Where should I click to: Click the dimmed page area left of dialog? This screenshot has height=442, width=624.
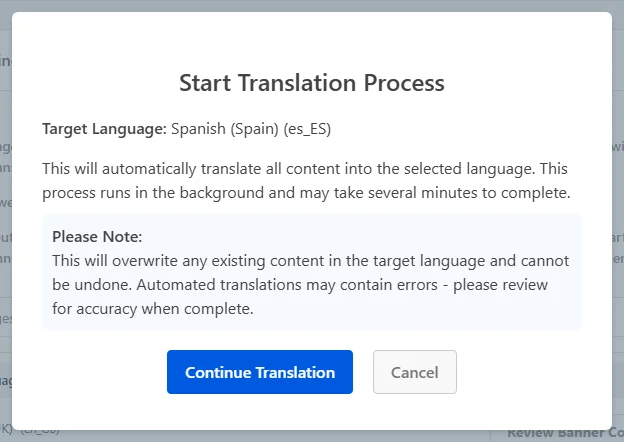6,221
